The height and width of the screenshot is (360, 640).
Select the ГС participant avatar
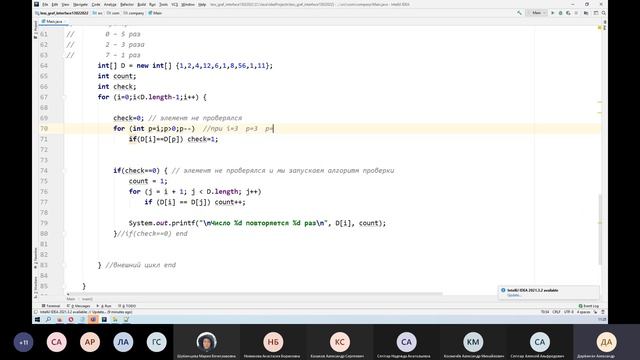click(156, 342)
